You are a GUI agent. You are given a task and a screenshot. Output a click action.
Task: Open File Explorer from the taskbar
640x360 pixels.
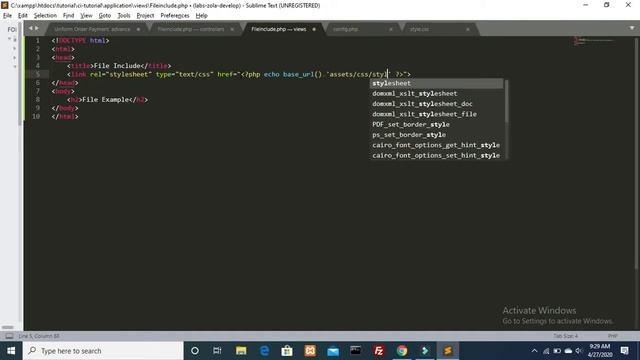point(241,351)
